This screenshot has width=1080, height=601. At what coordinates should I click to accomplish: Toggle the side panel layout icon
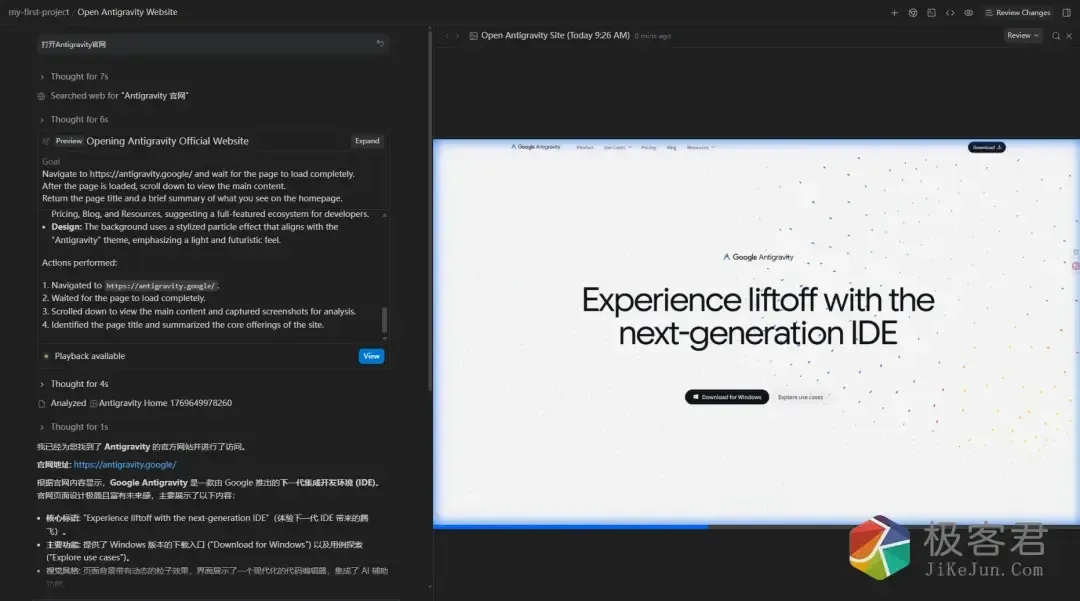point(1066,13)
